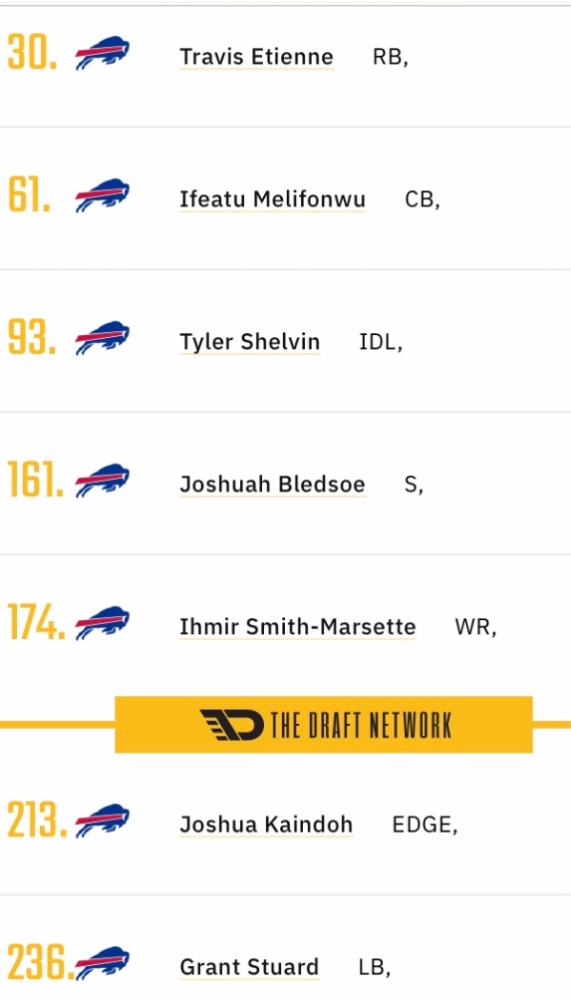Click the Bills logo beside pick 93

point(102,339)
